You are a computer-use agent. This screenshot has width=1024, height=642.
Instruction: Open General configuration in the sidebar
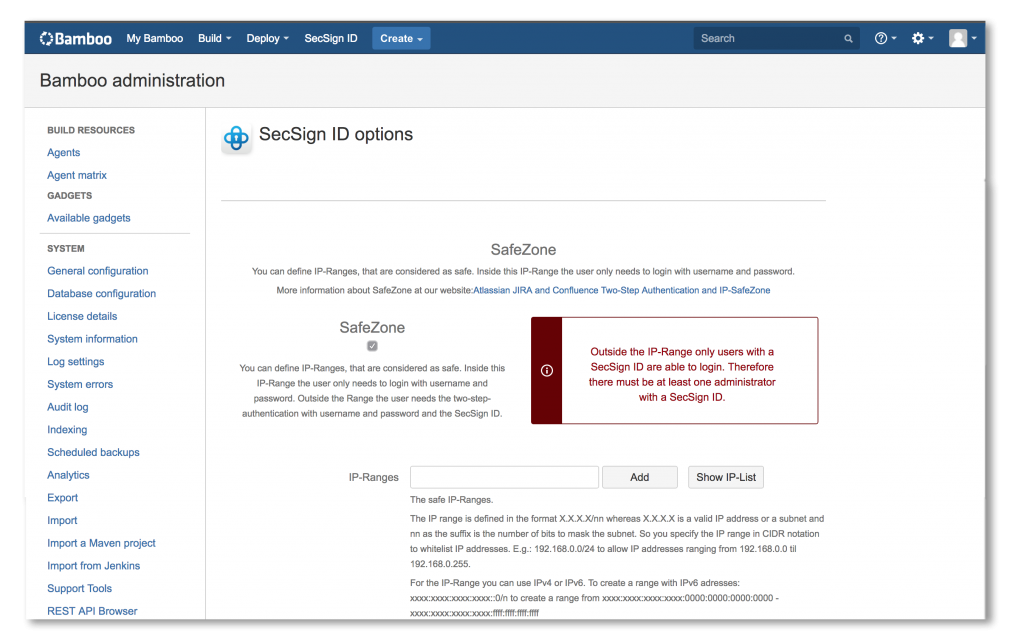coord(97,270)
